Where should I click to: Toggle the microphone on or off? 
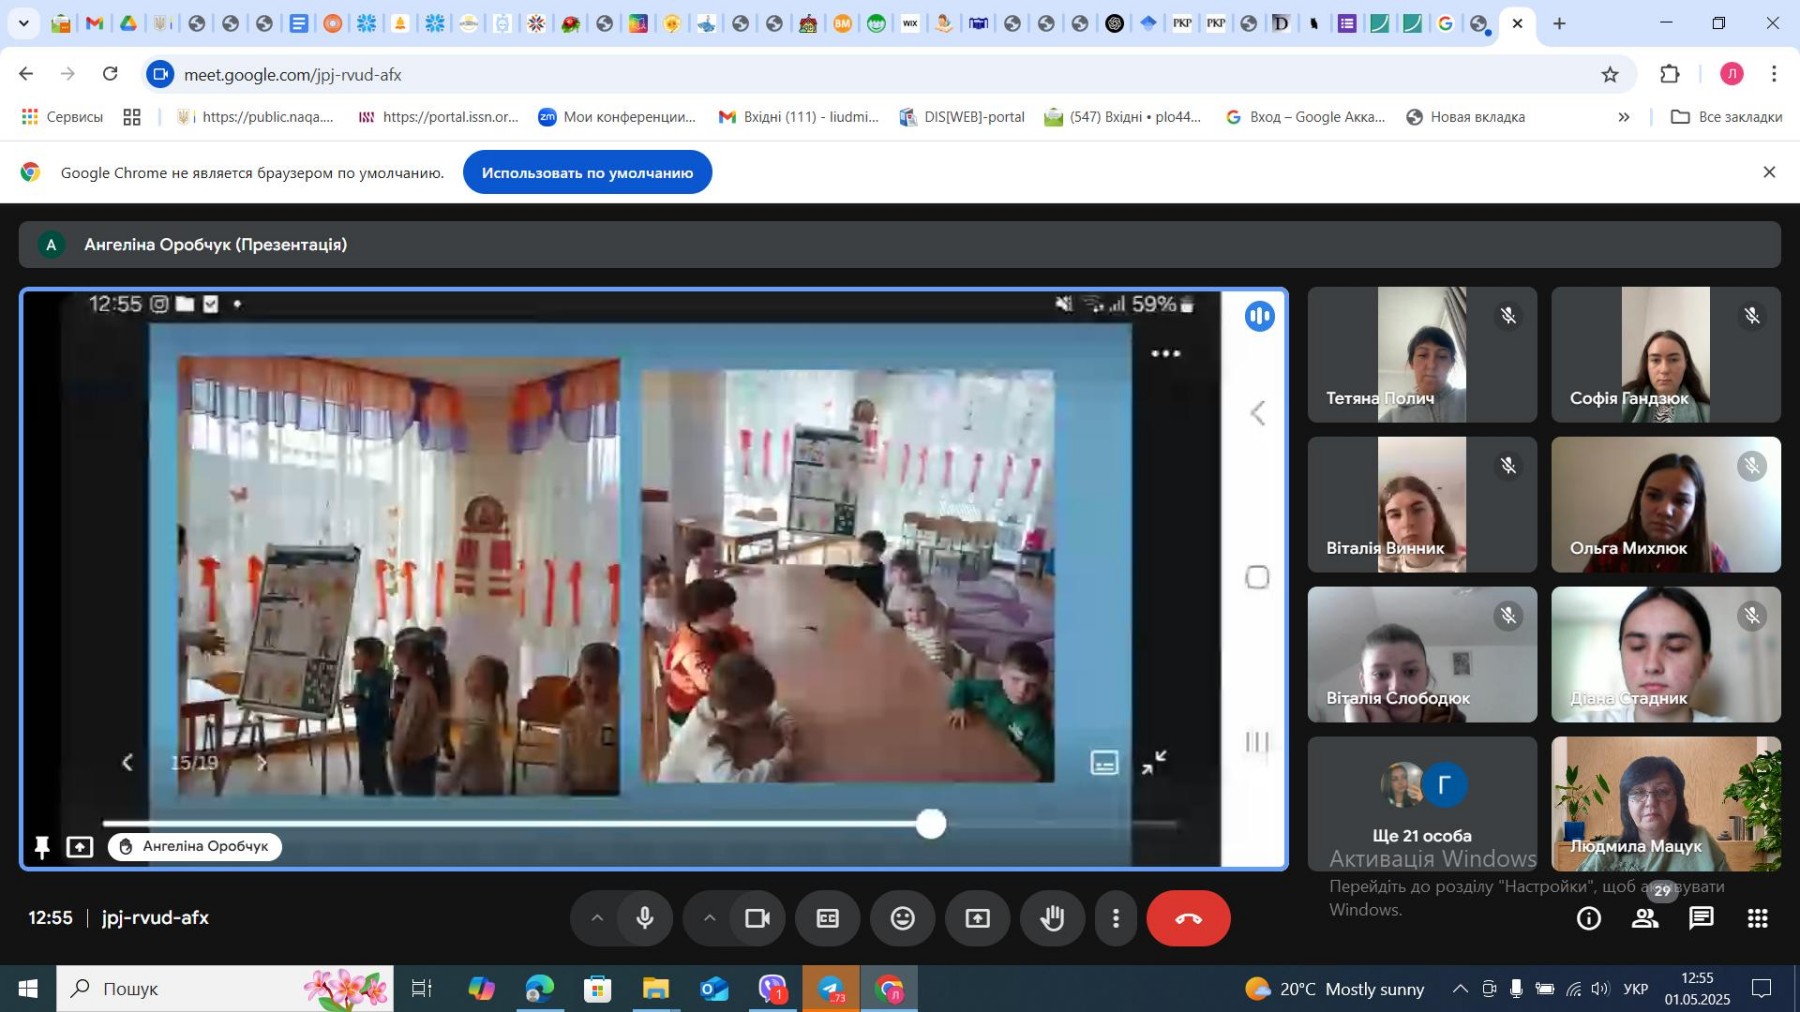tap(645, 918)
